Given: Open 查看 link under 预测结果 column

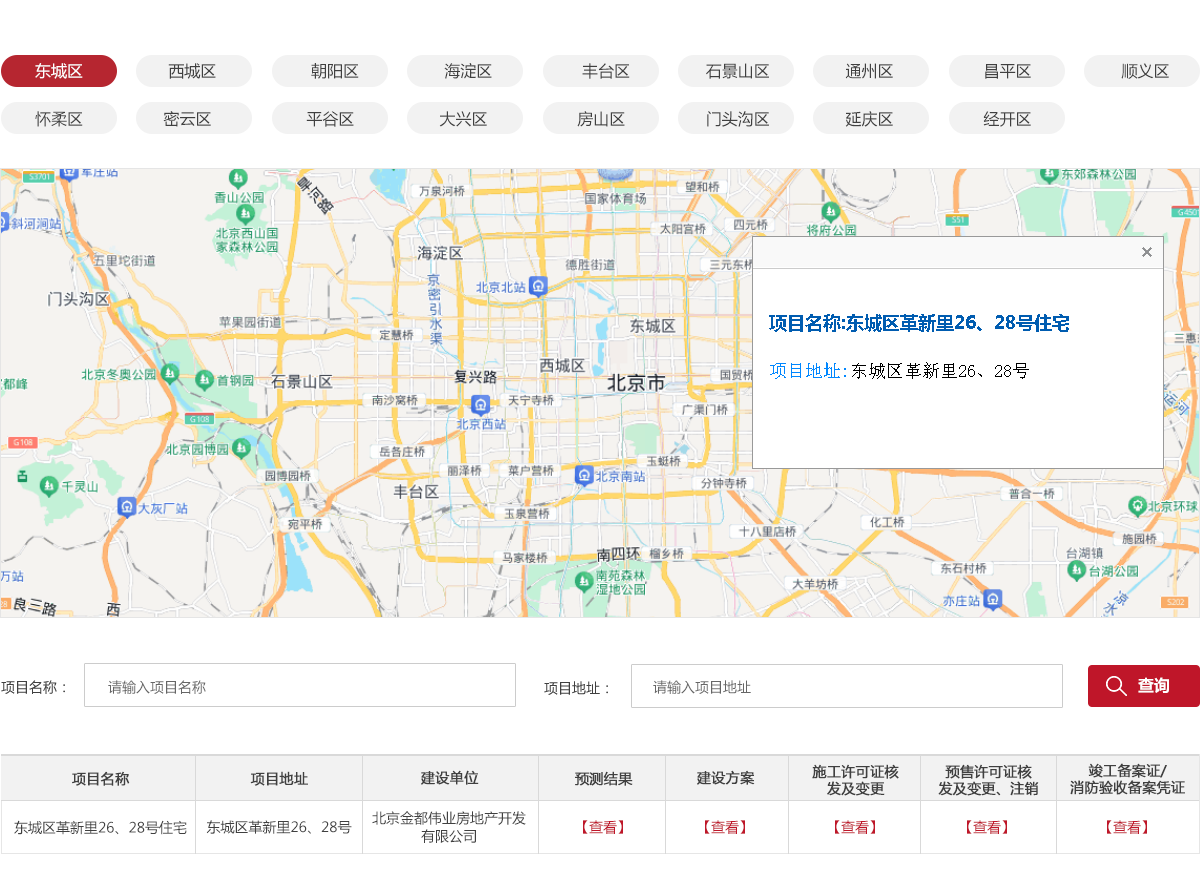Looking at the screenshot, I should click(x=603, y=827).
